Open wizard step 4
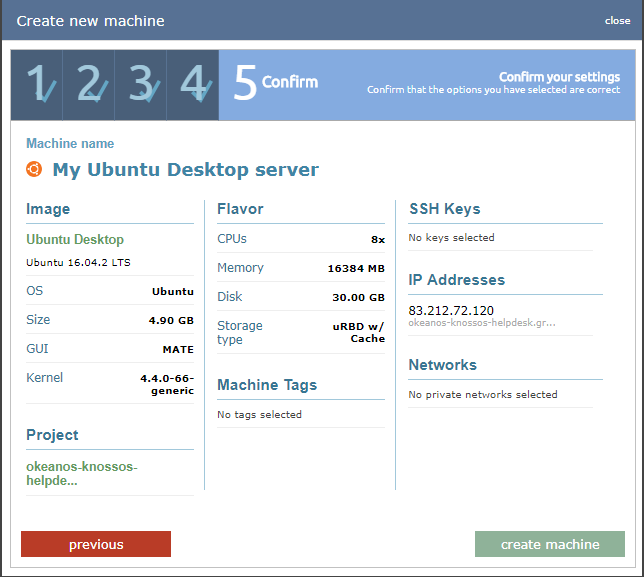 pos(193,85)
